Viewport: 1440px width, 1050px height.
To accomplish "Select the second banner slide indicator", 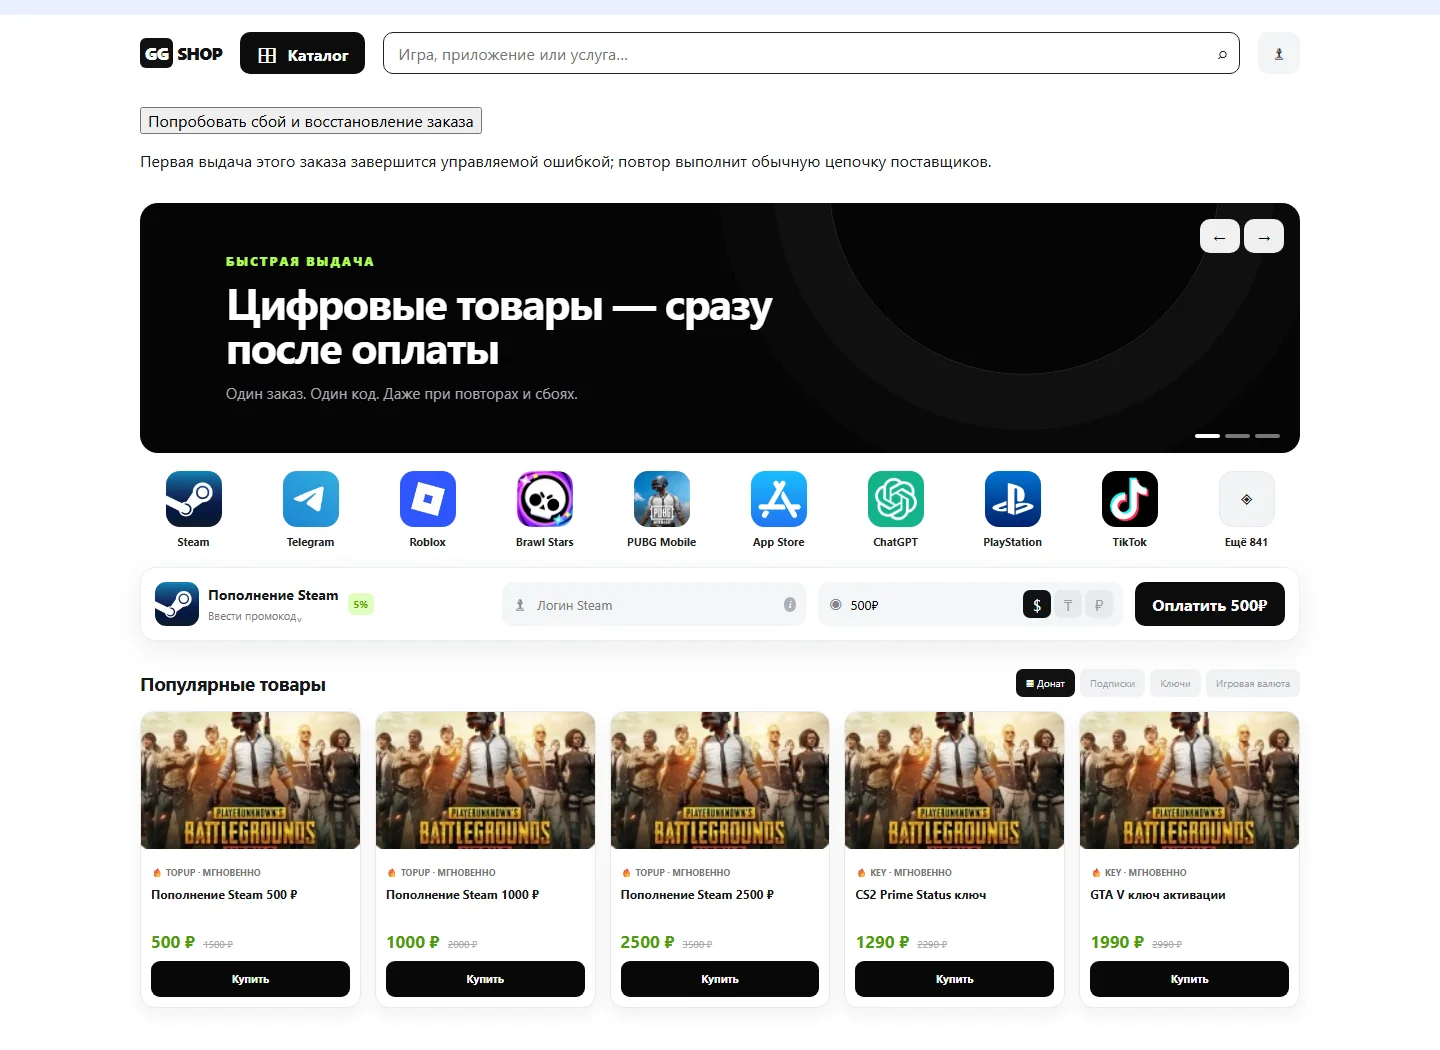I will click(x=1238, y=436).
